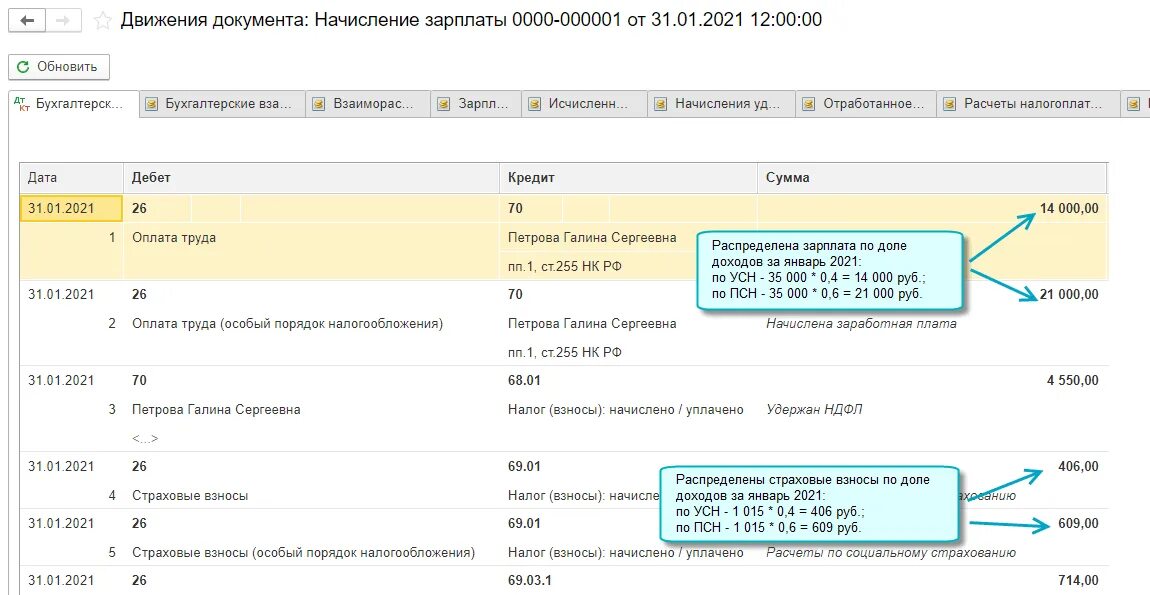
Task: Switch to the Зарпл... tab
Action: (476, 104)
